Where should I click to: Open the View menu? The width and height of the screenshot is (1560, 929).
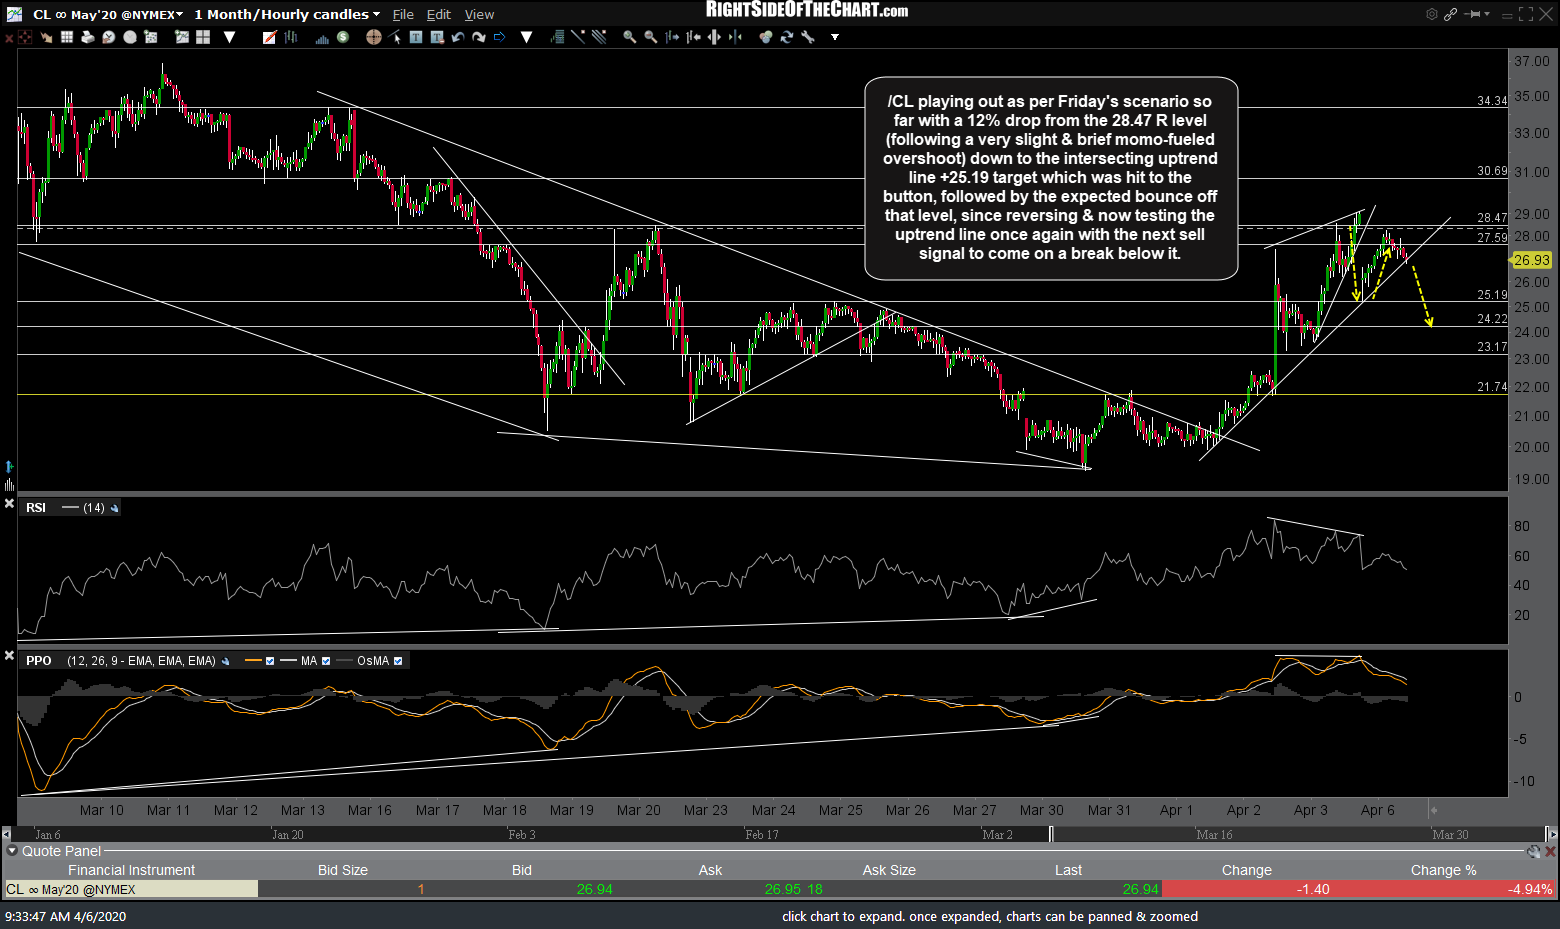[479, 14]
